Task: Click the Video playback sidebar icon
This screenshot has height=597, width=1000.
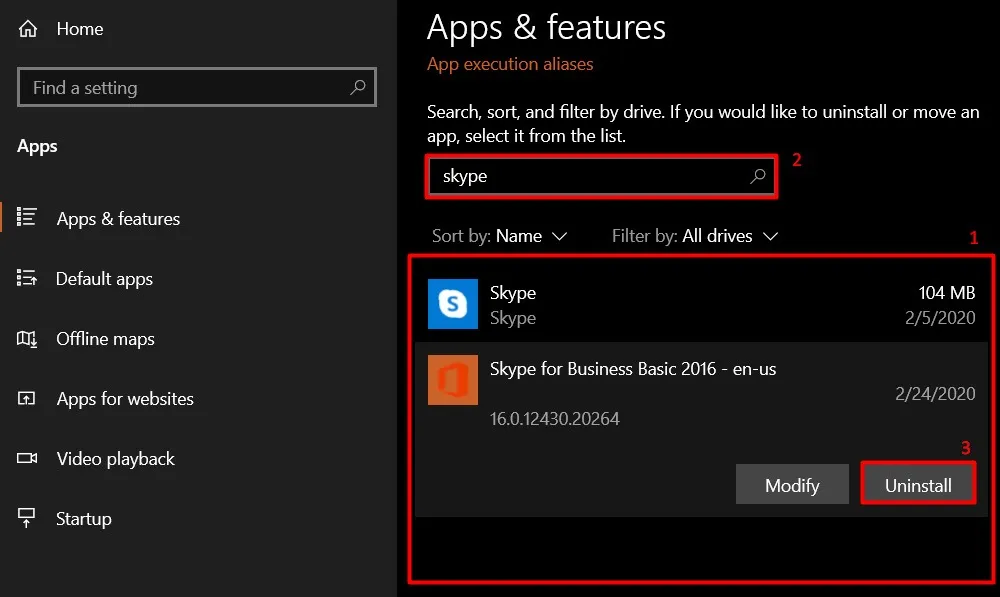Action: click(26, 458)
